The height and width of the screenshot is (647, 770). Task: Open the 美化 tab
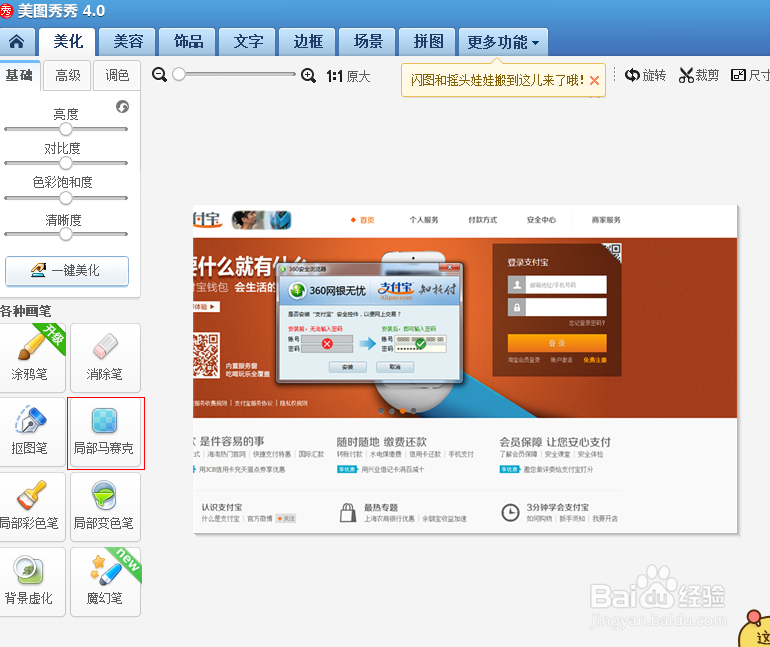click(68, 42)
